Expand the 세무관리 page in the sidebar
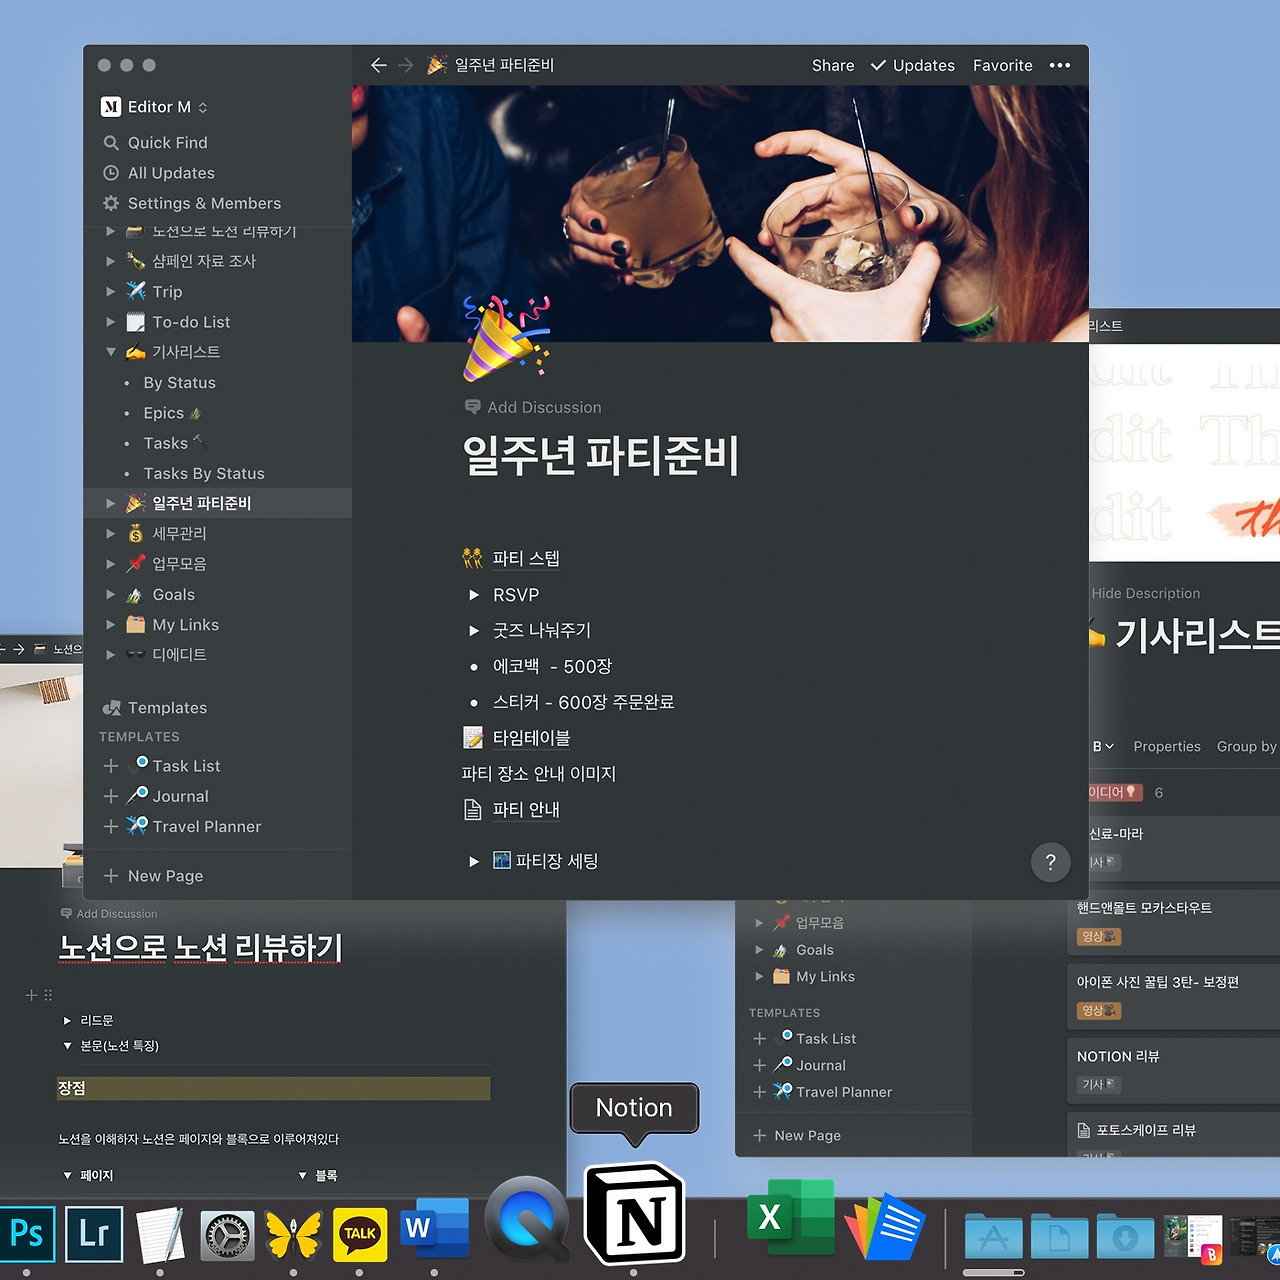1280x1280 pixels. tap(111, 534)
